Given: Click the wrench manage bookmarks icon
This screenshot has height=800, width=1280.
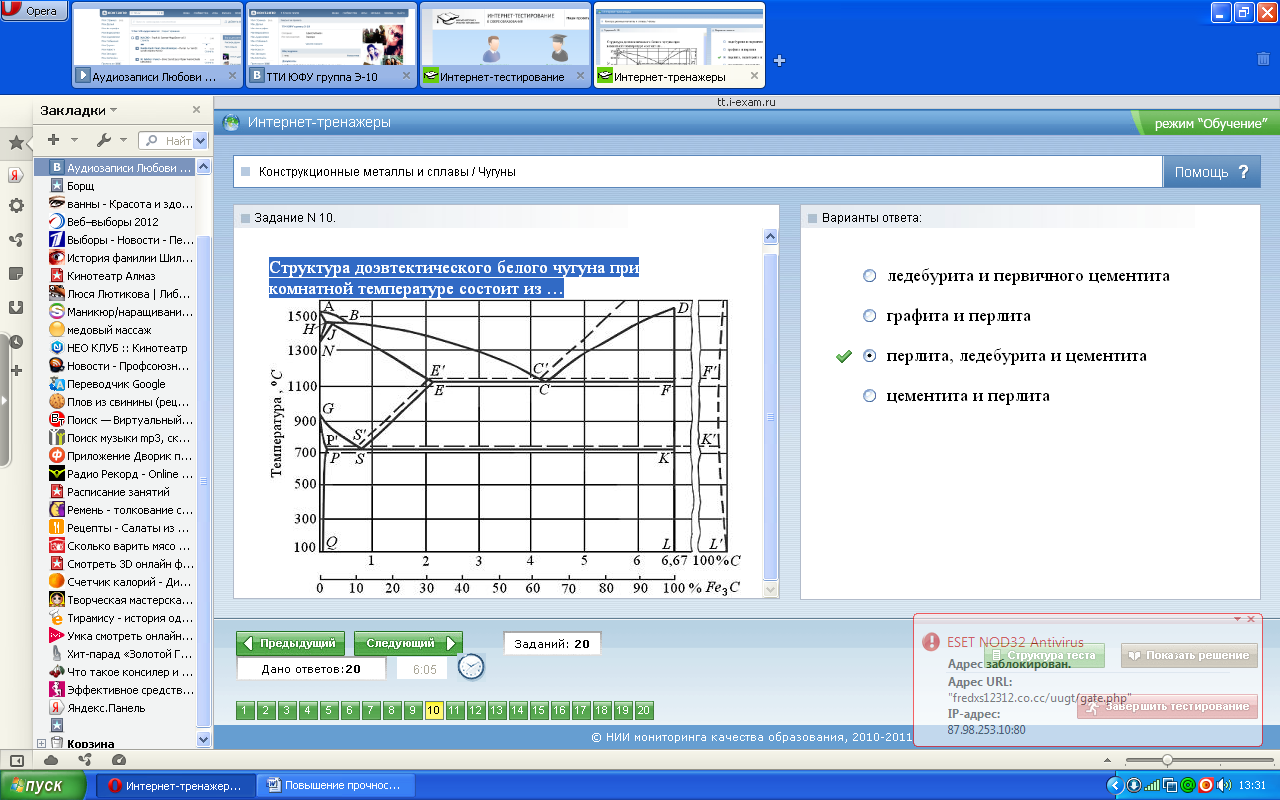Looking at the screenshot, I should [x=103, y=140].
